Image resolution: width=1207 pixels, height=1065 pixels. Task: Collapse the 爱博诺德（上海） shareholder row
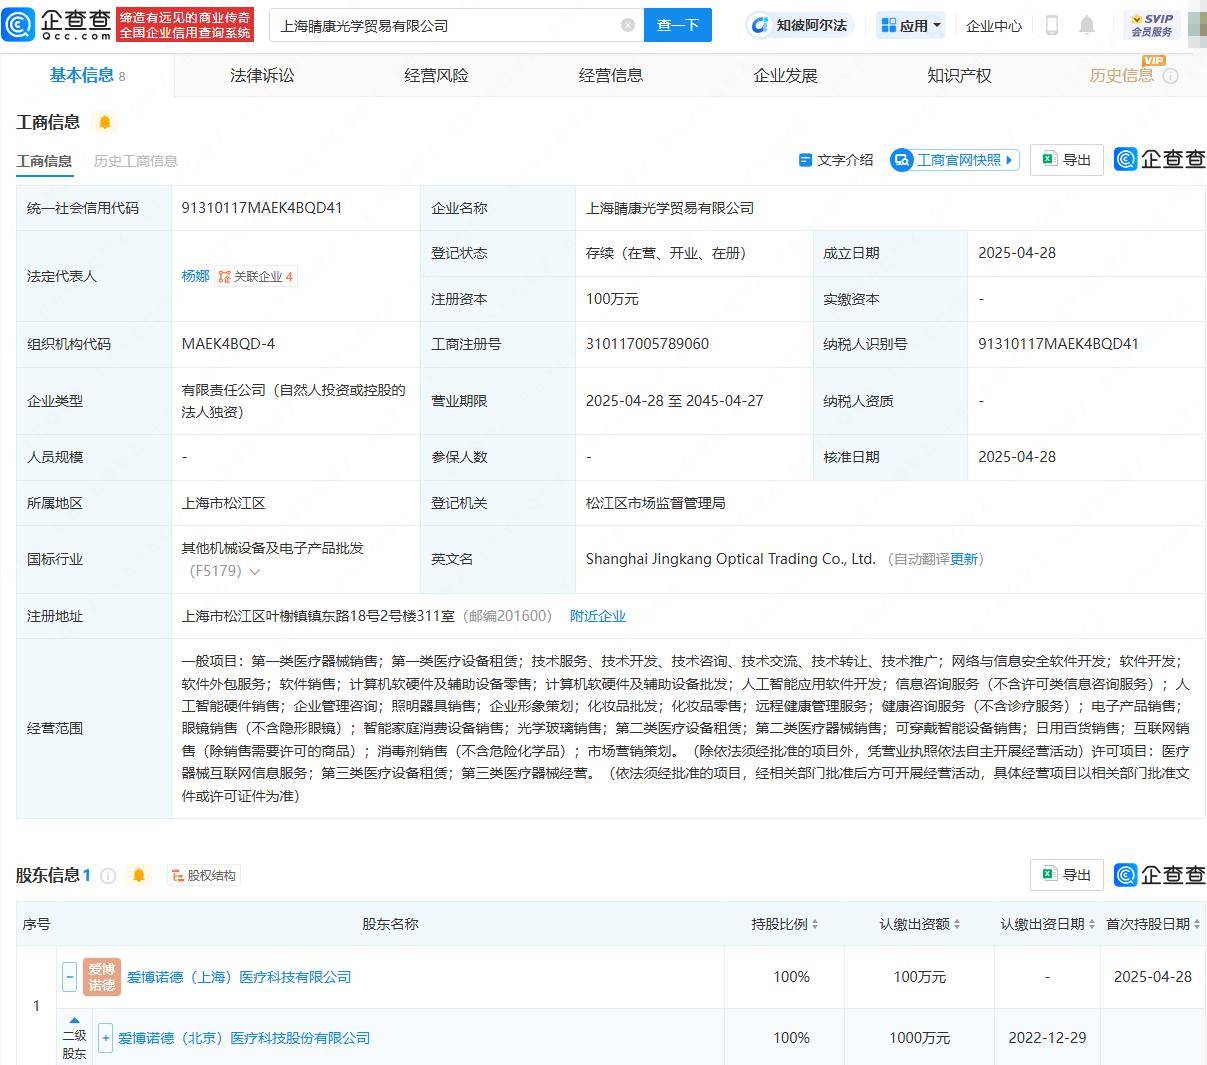coord(69,977)
